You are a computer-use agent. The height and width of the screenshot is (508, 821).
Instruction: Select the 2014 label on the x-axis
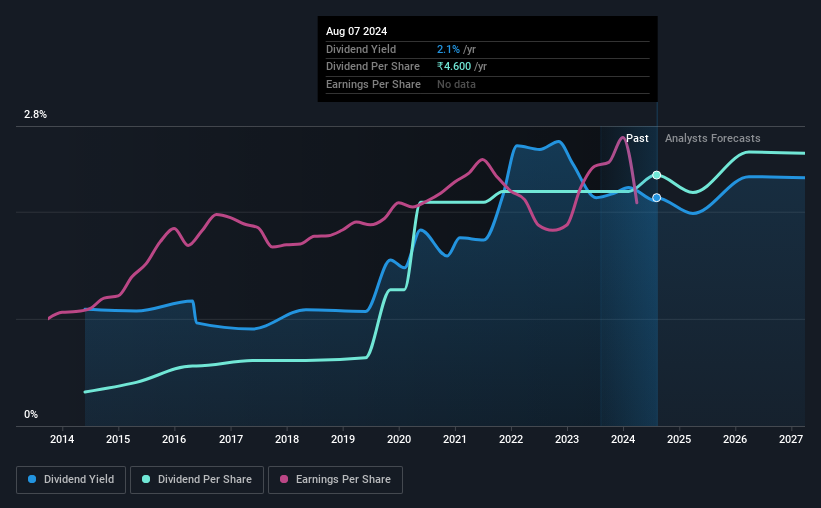(62, 439)
